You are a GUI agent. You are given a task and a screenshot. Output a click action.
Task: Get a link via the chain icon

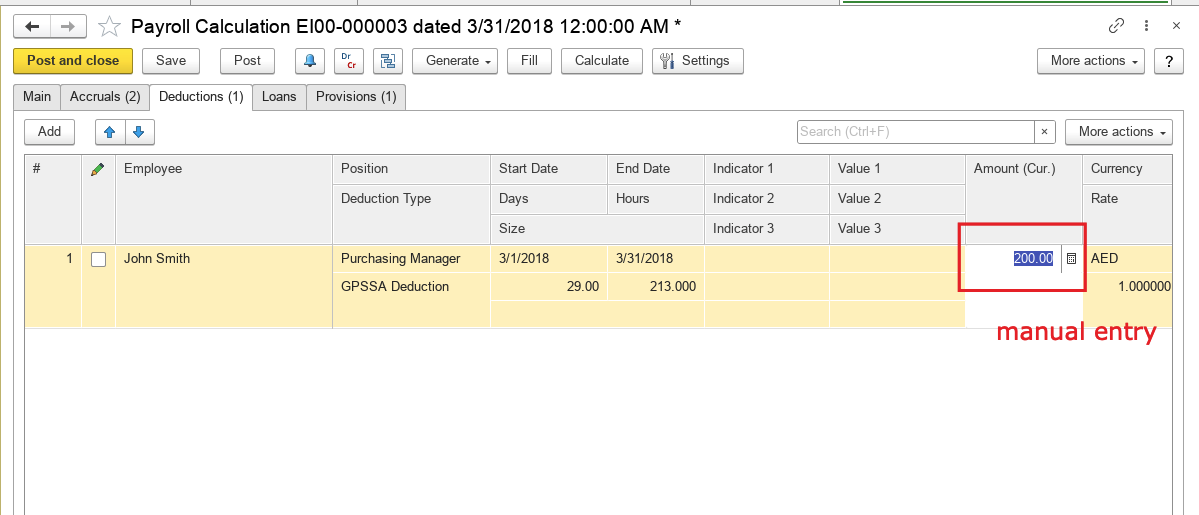click(x=1116, y=26)
